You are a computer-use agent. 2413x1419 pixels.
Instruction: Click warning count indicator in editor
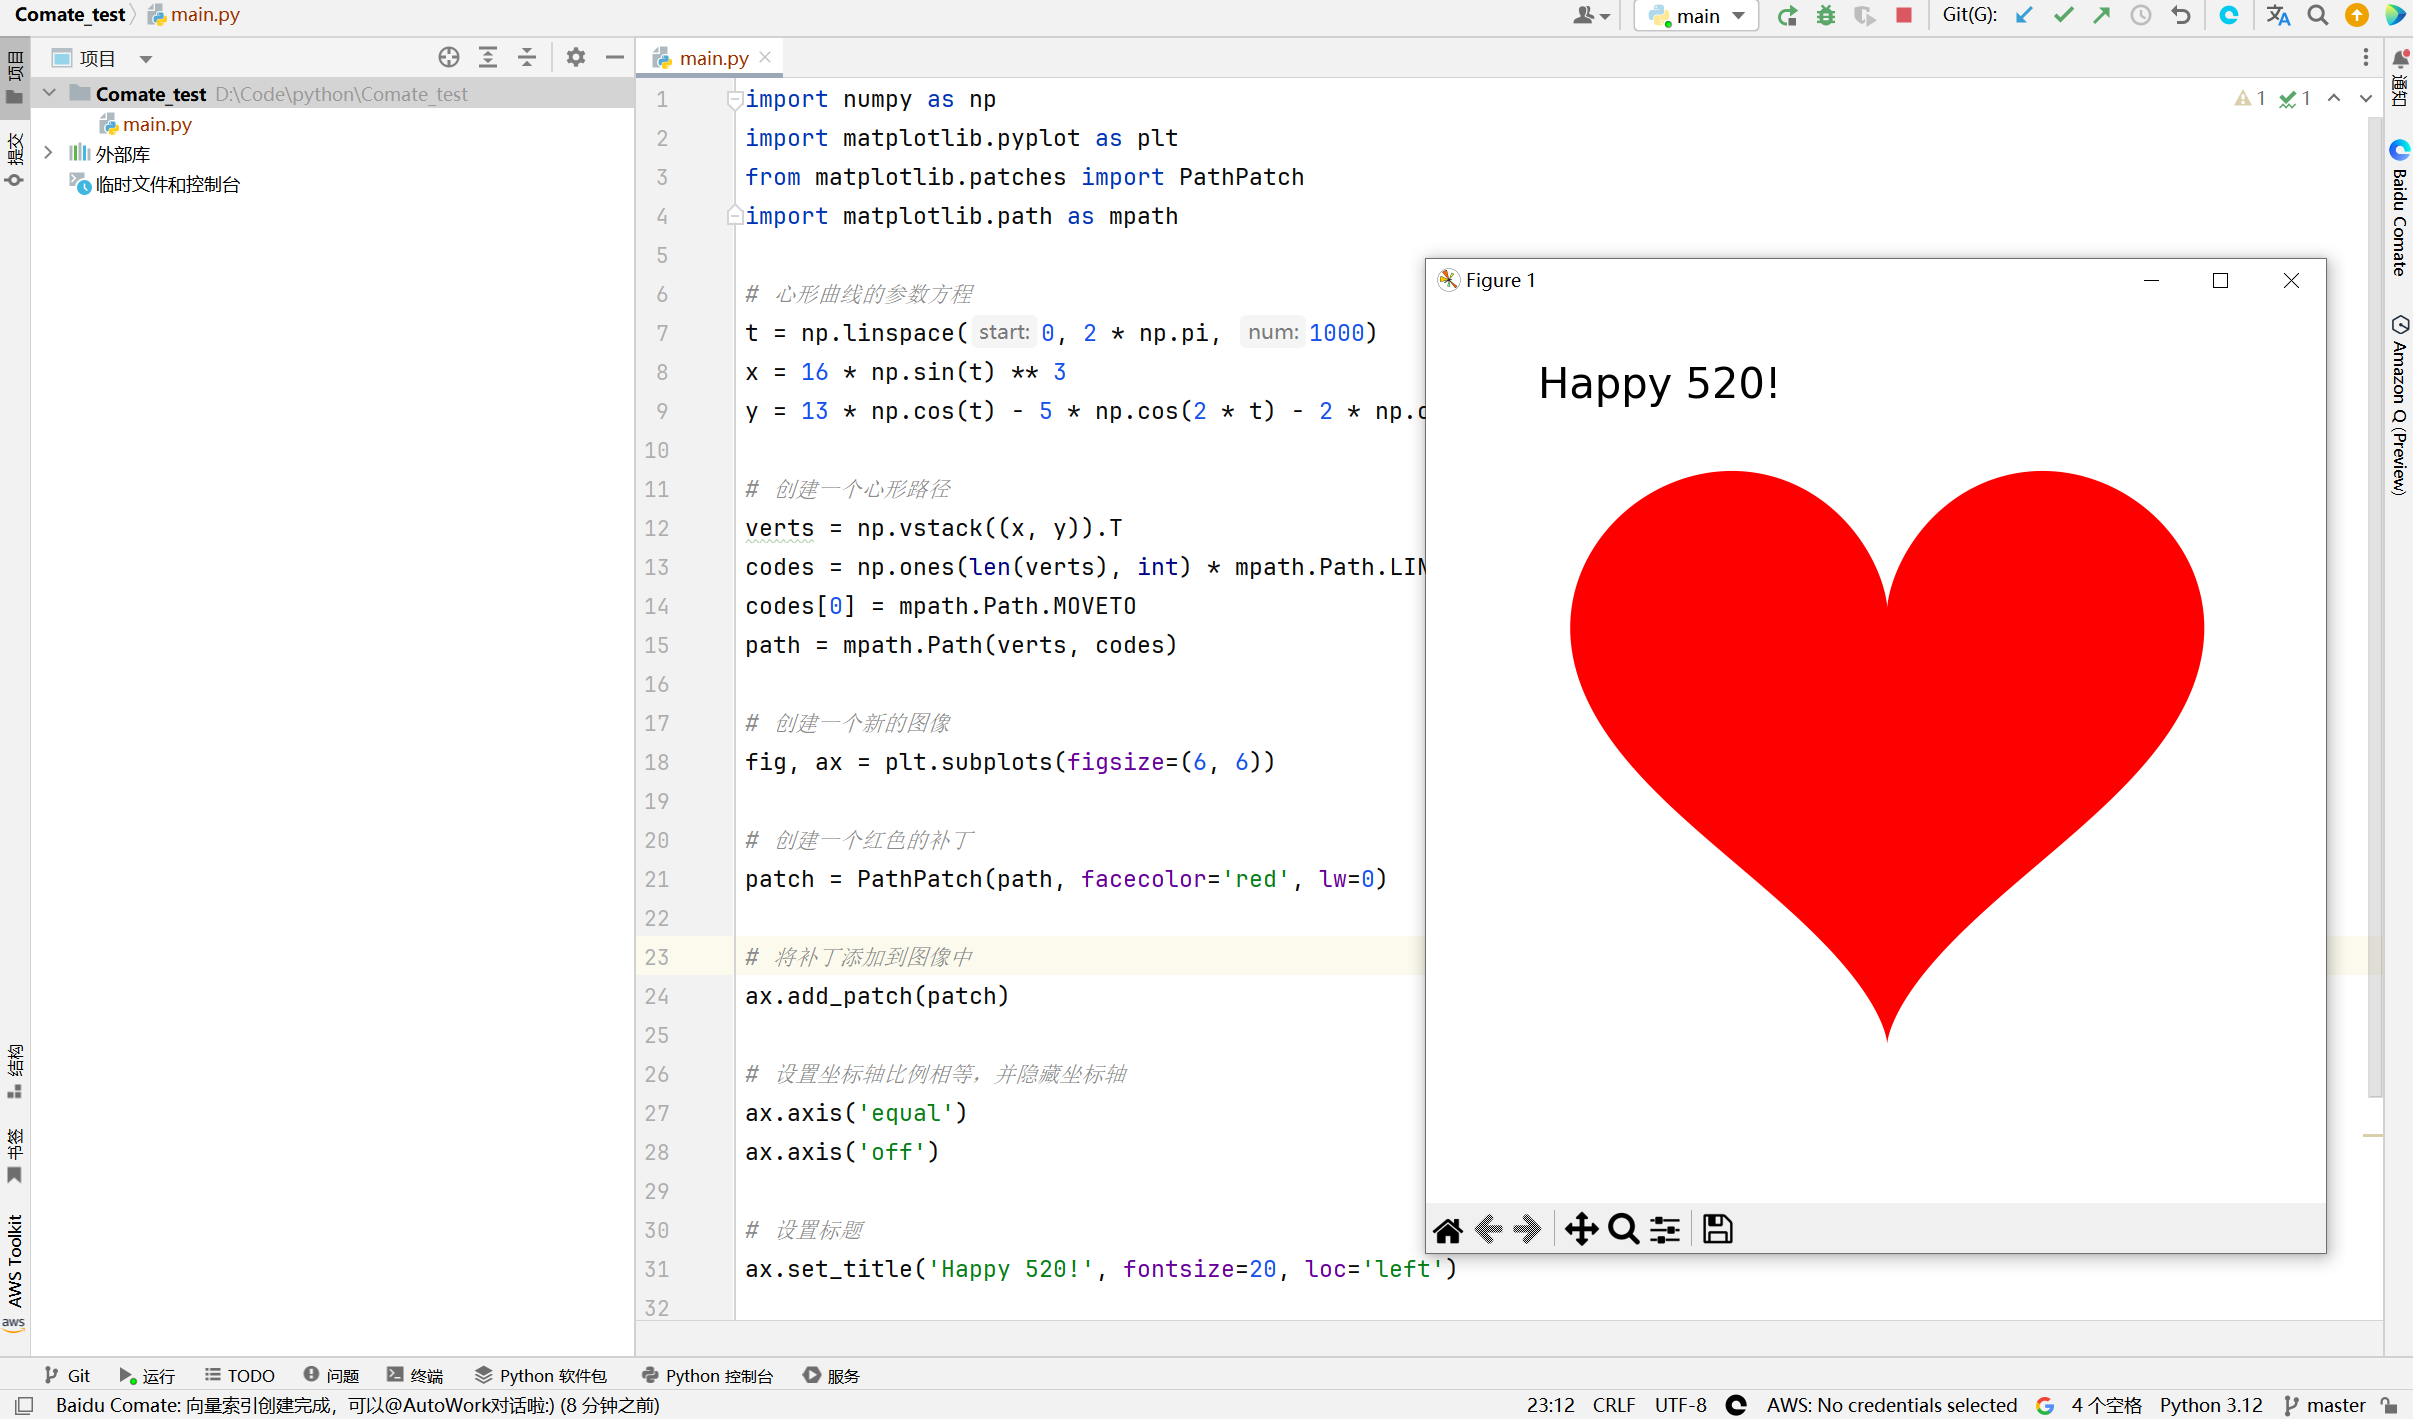coord(2250,98)
